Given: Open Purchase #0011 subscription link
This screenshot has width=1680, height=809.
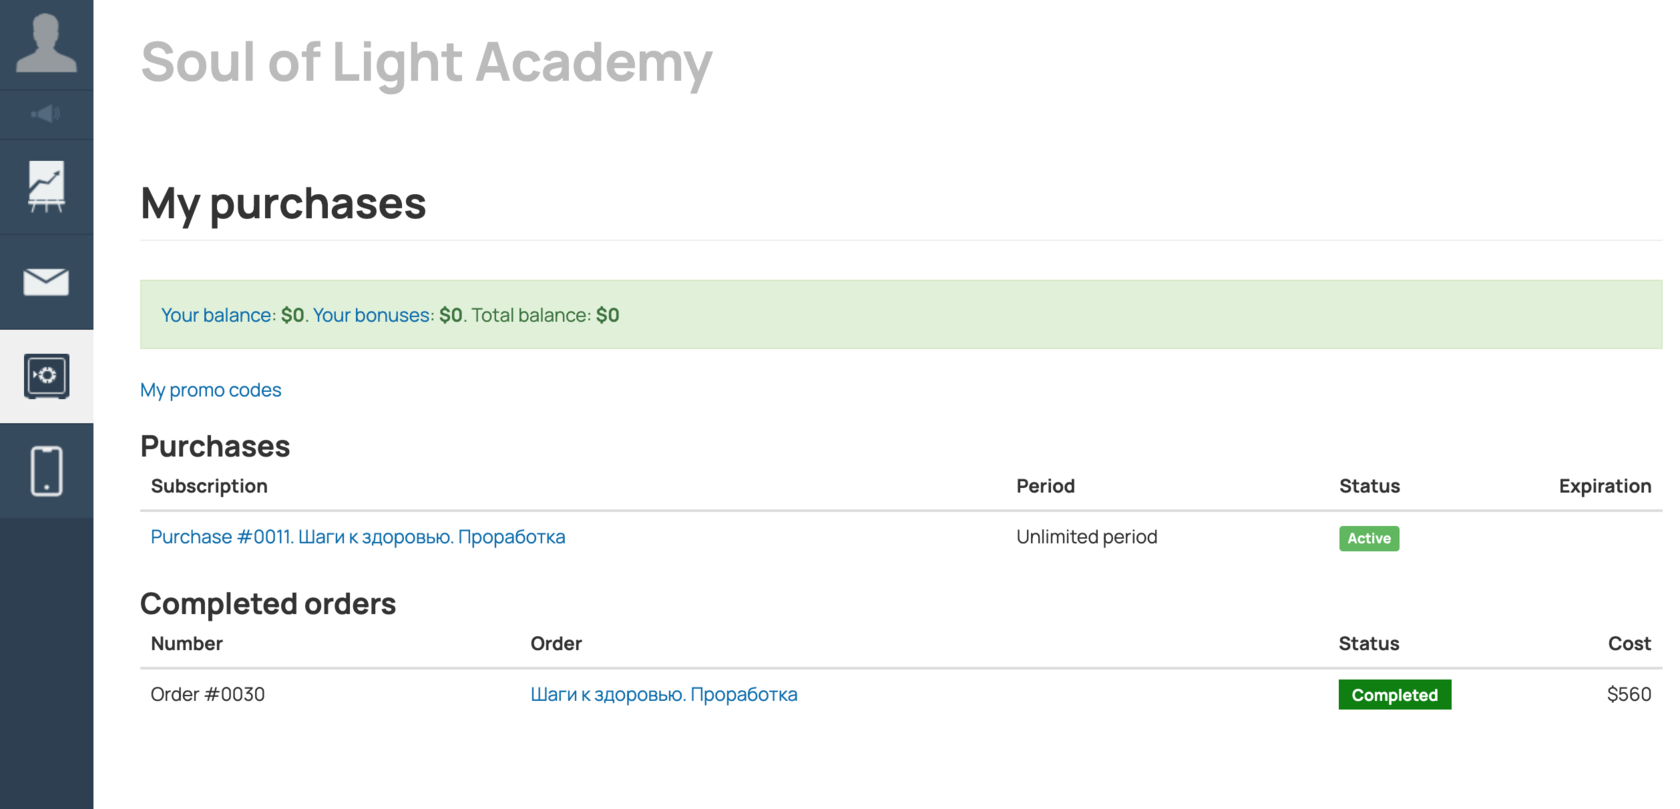Looking at the screenshot, I should tap(357, 537).
